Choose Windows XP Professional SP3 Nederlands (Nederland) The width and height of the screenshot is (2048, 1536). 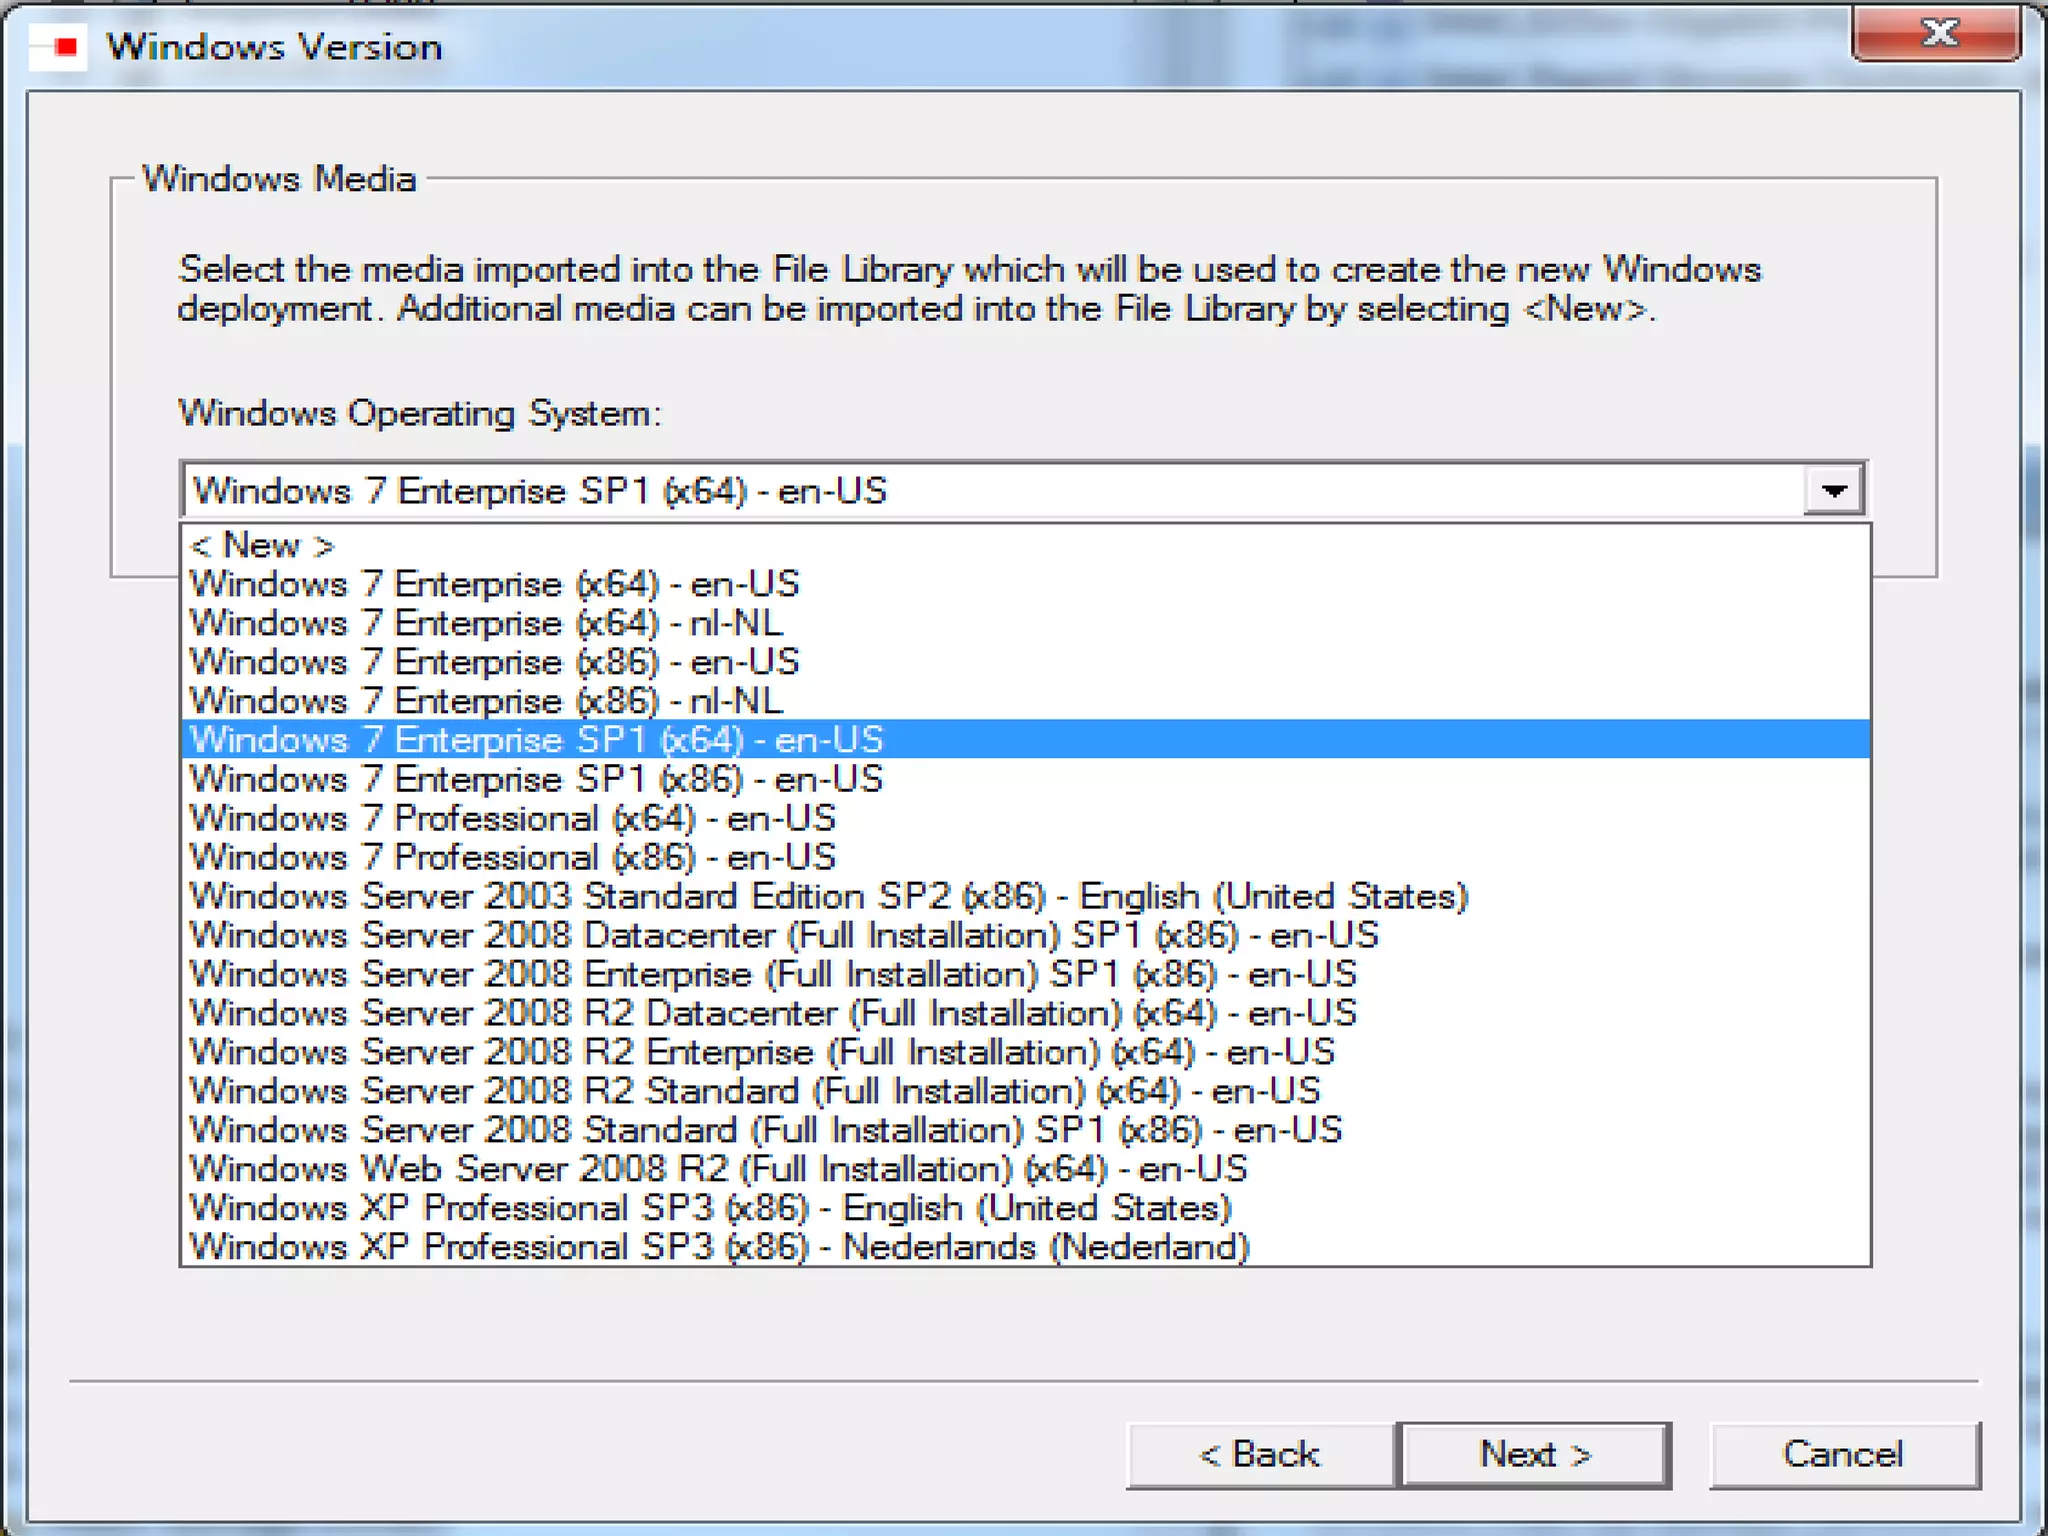[1025, 1247]
